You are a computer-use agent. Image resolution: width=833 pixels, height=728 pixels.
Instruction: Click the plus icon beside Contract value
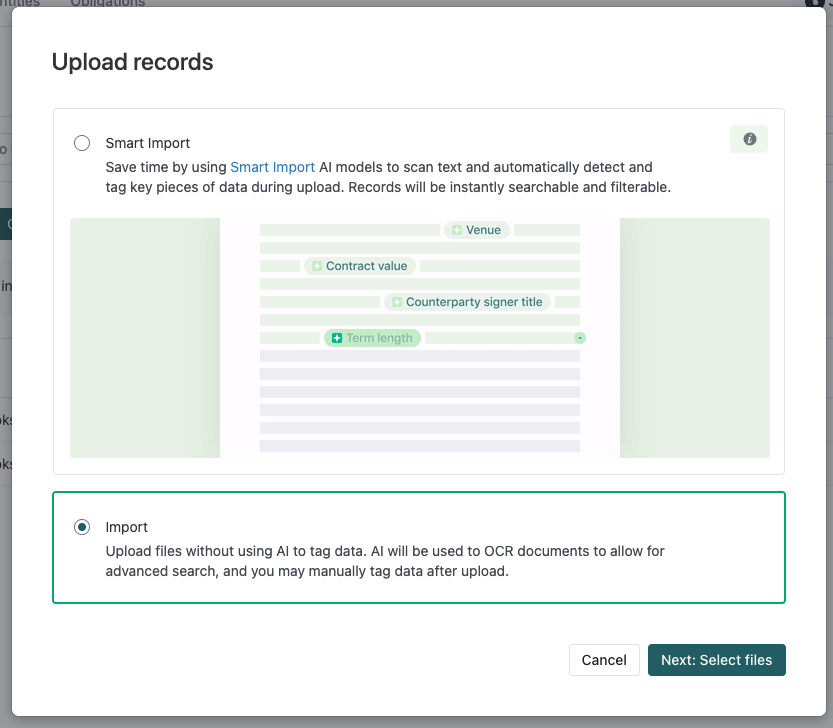click(317, 266)
